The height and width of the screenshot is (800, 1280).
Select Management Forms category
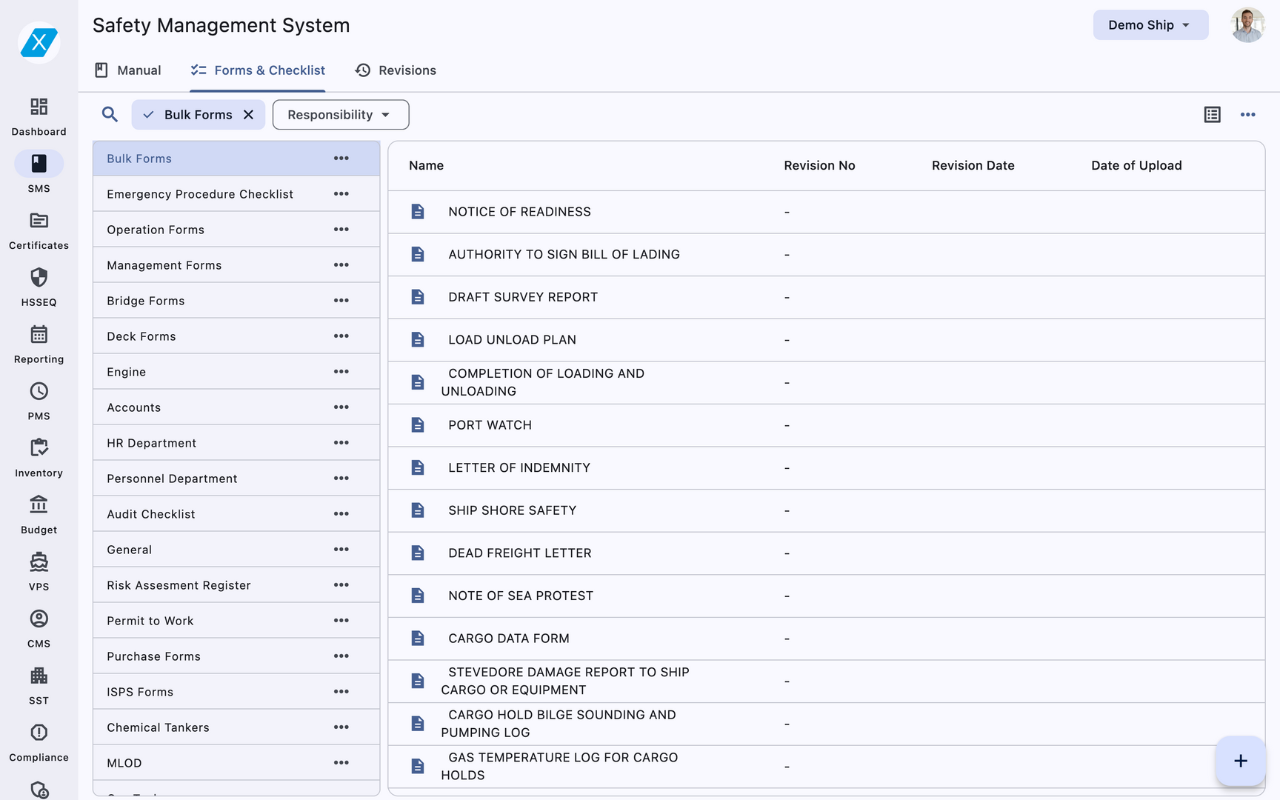tap(236, 265)
